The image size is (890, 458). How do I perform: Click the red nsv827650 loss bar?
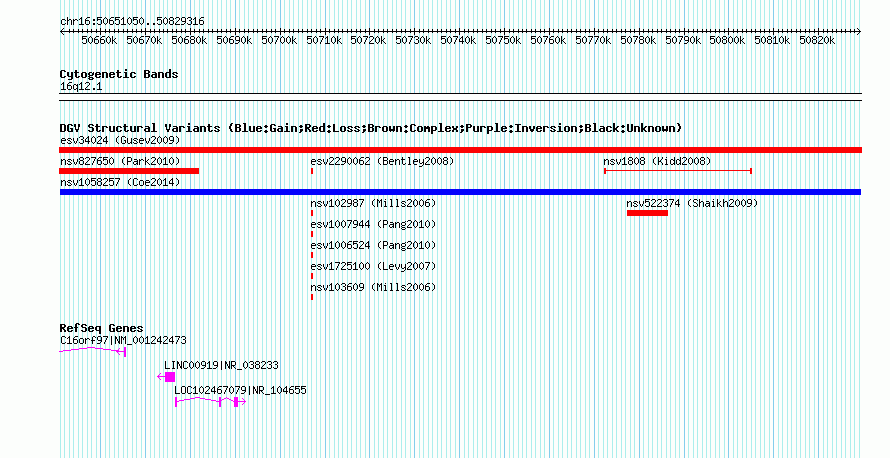[129, 171]
